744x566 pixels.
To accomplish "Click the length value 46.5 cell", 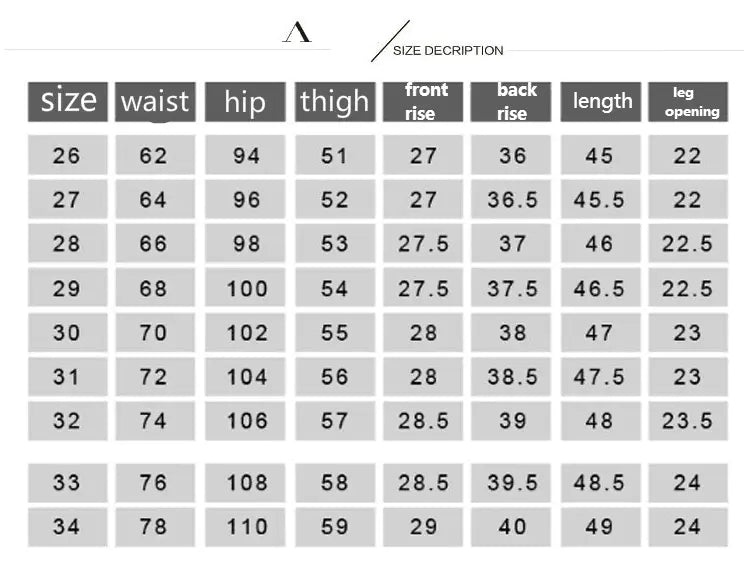I will 600,289.
